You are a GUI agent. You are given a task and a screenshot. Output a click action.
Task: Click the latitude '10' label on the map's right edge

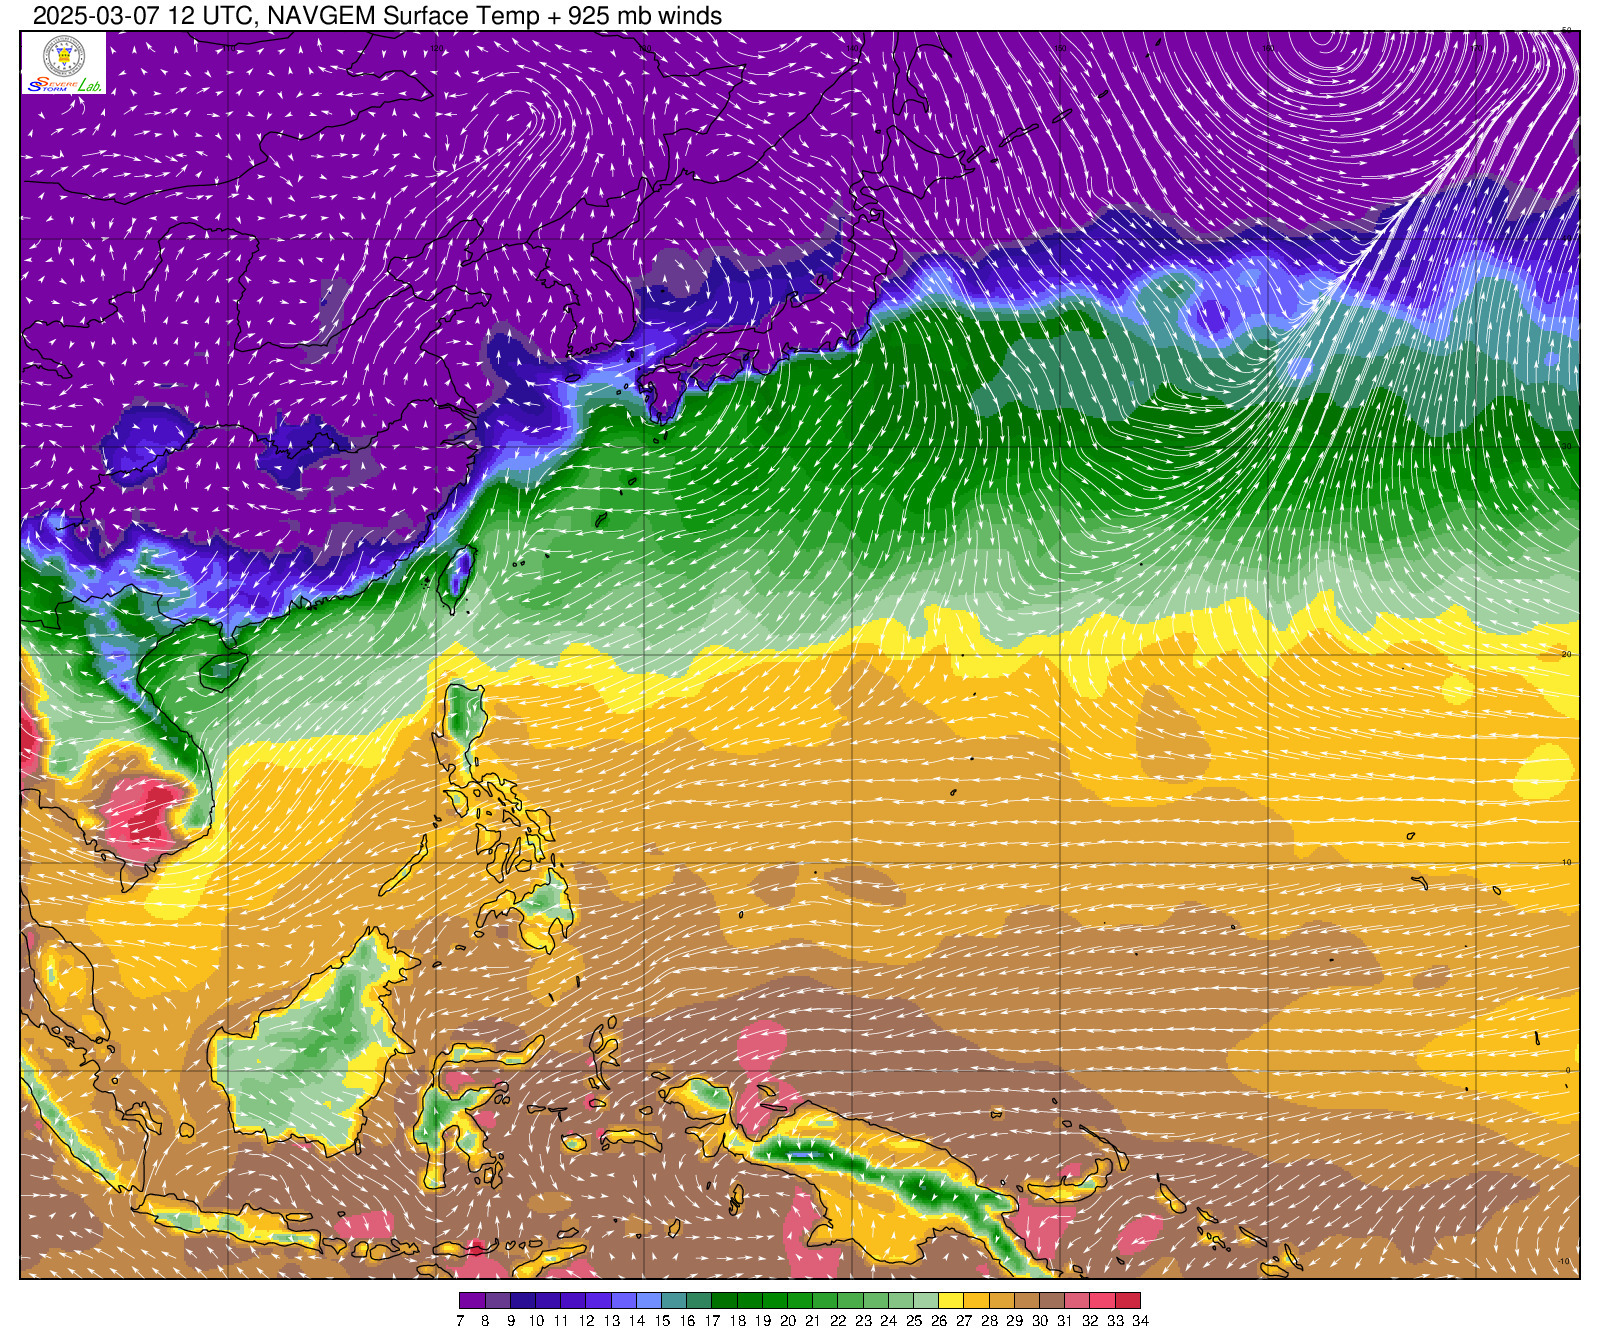1567,862
